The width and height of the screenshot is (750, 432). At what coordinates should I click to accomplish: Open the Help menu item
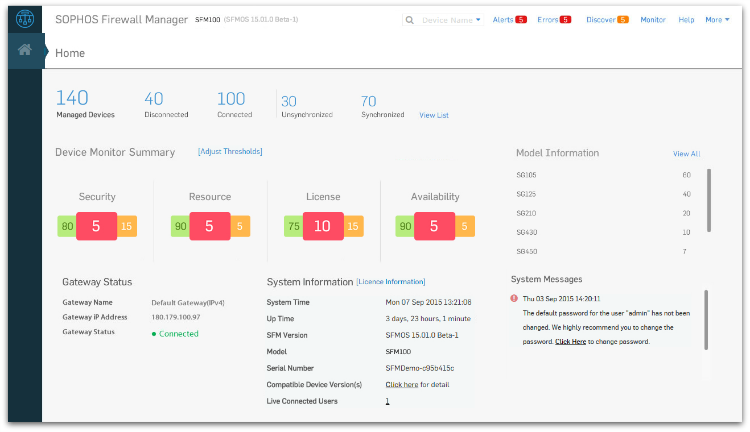pyautogui.click(x=686, y=20)
